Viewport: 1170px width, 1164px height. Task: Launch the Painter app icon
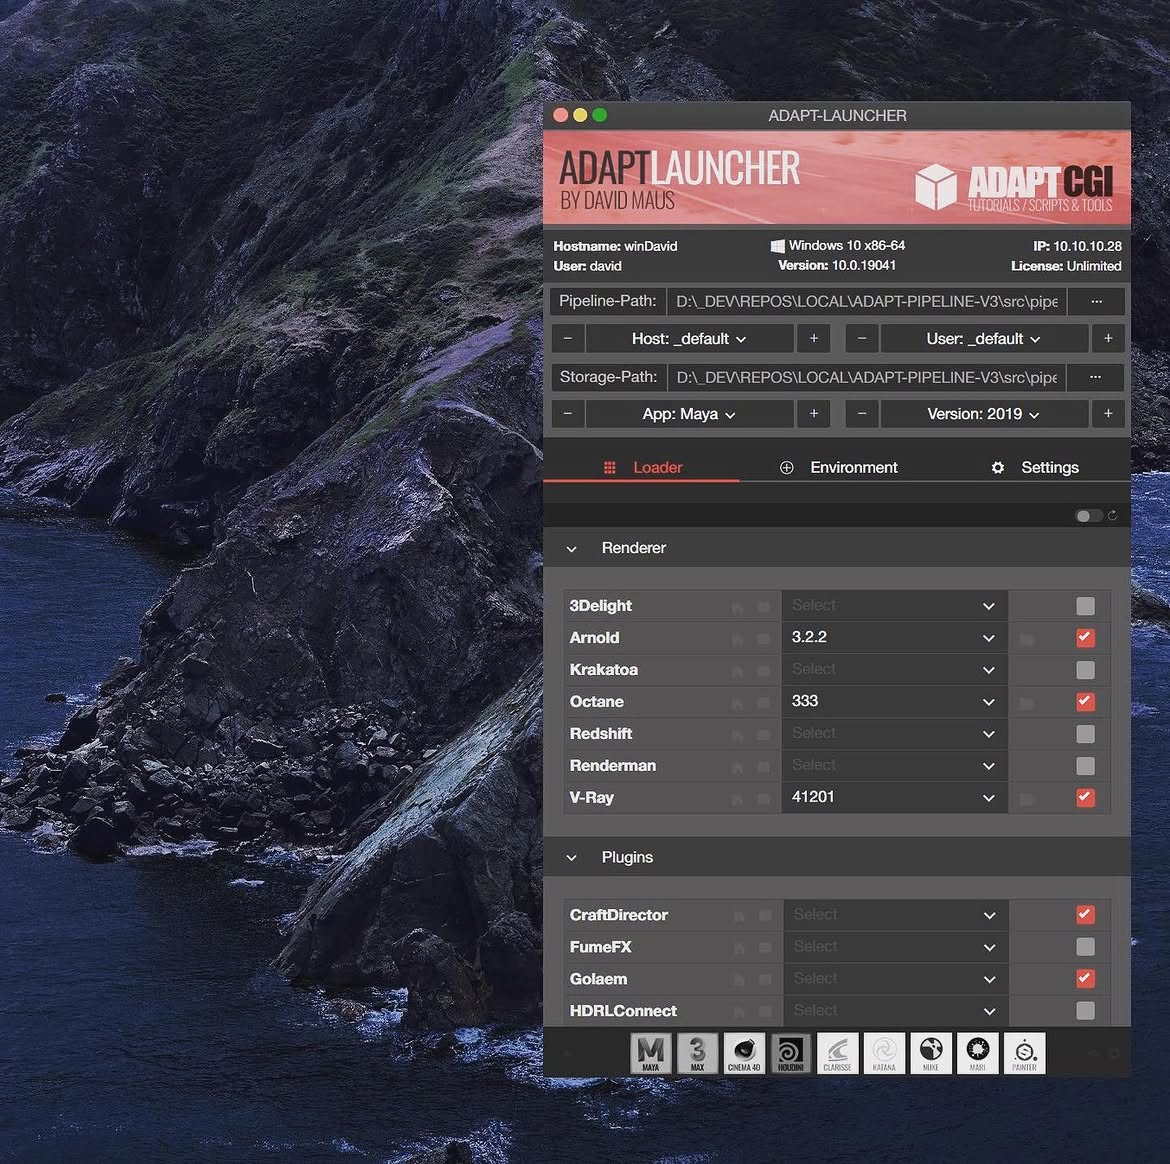coord(1024,1053)
